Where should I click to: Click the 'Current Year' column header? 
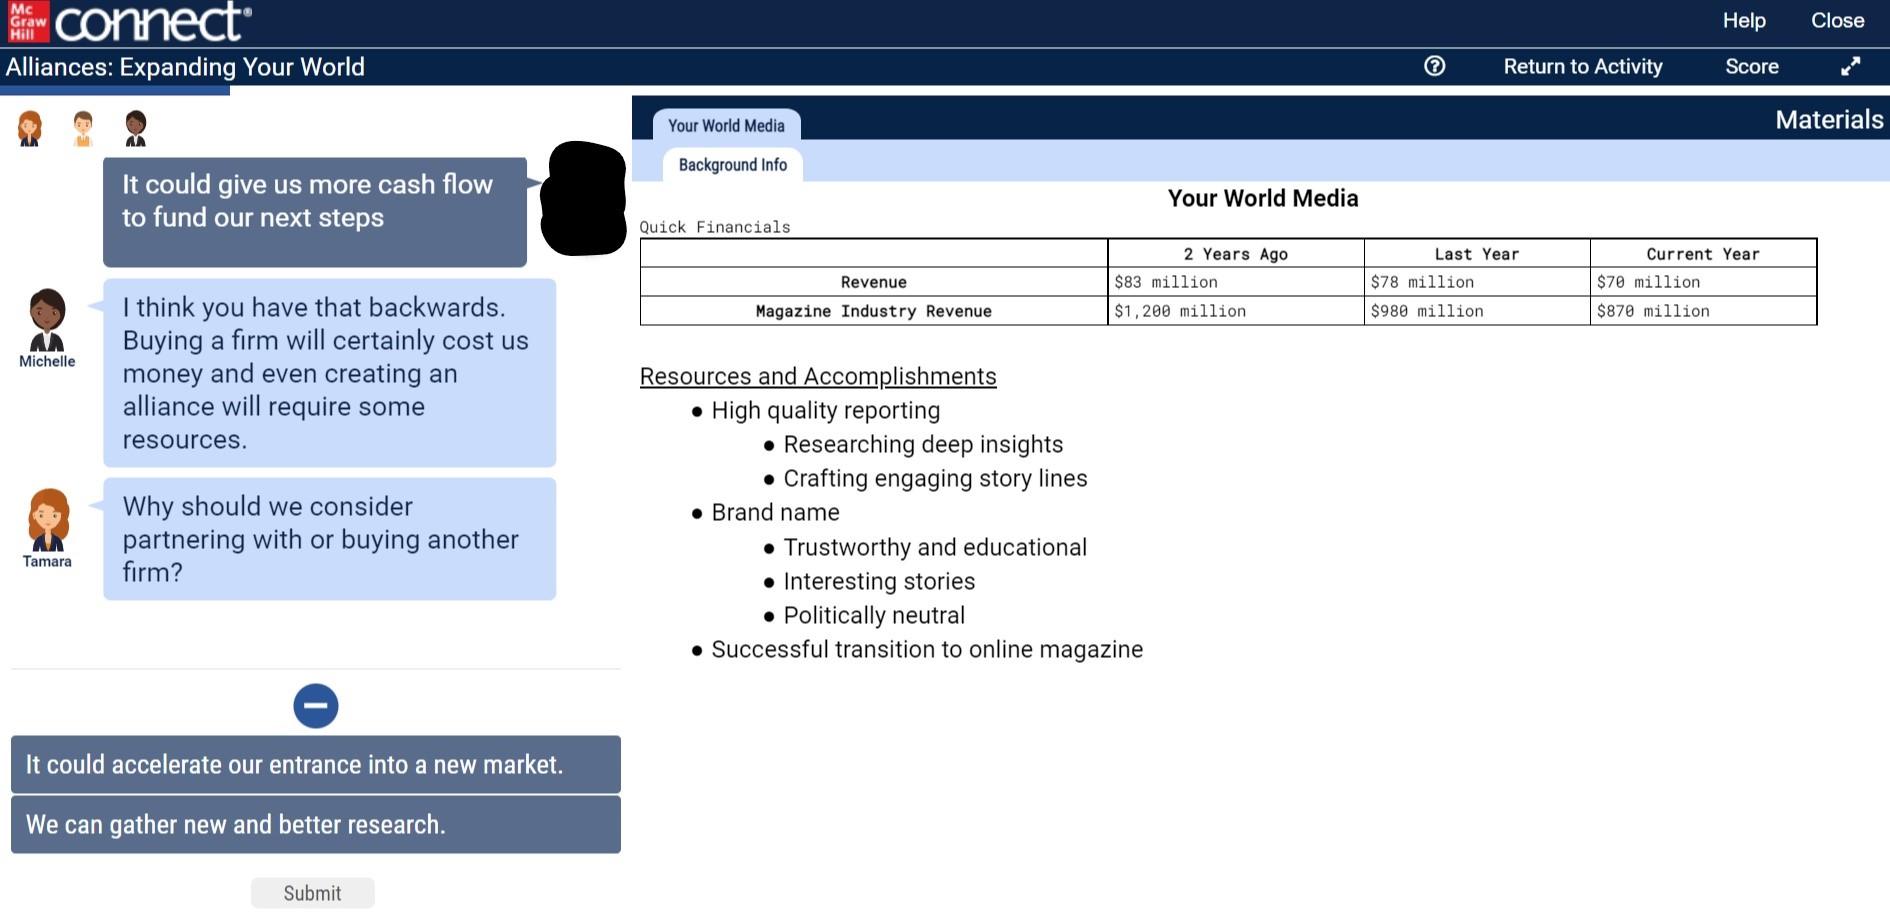click(x=1703, y=254)
